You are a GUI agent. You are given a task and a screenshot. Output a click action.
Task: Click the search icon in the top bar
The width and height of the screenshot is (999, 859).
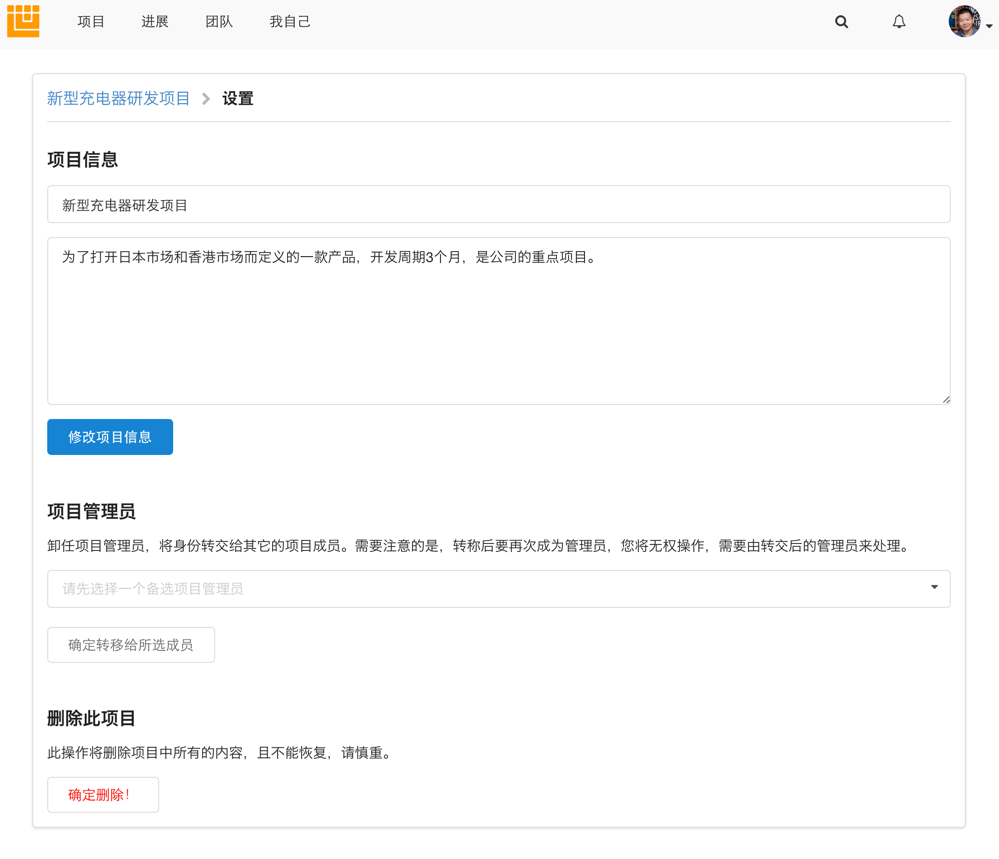pos(841,21)
